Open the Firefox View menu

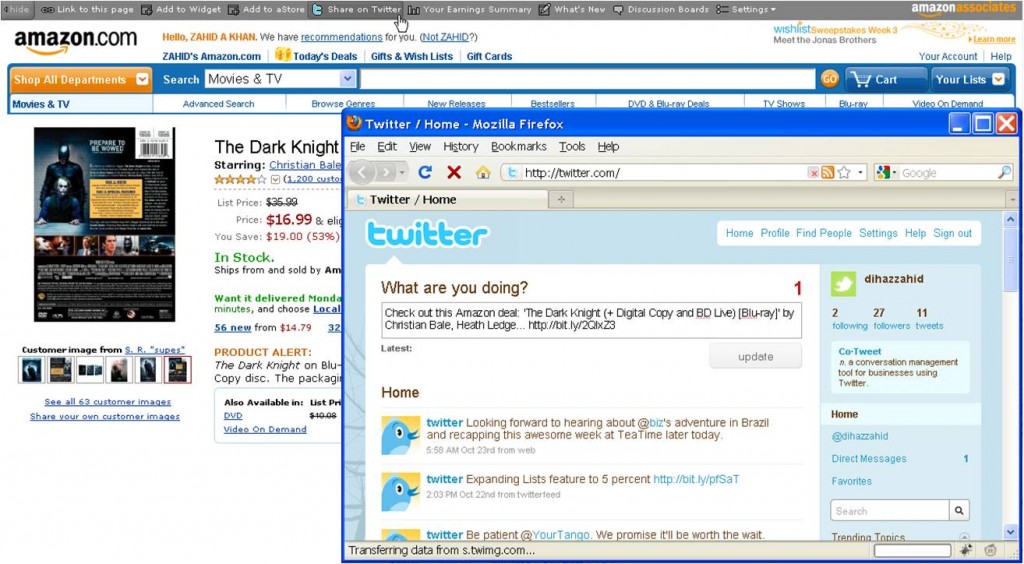coord(420,147)
